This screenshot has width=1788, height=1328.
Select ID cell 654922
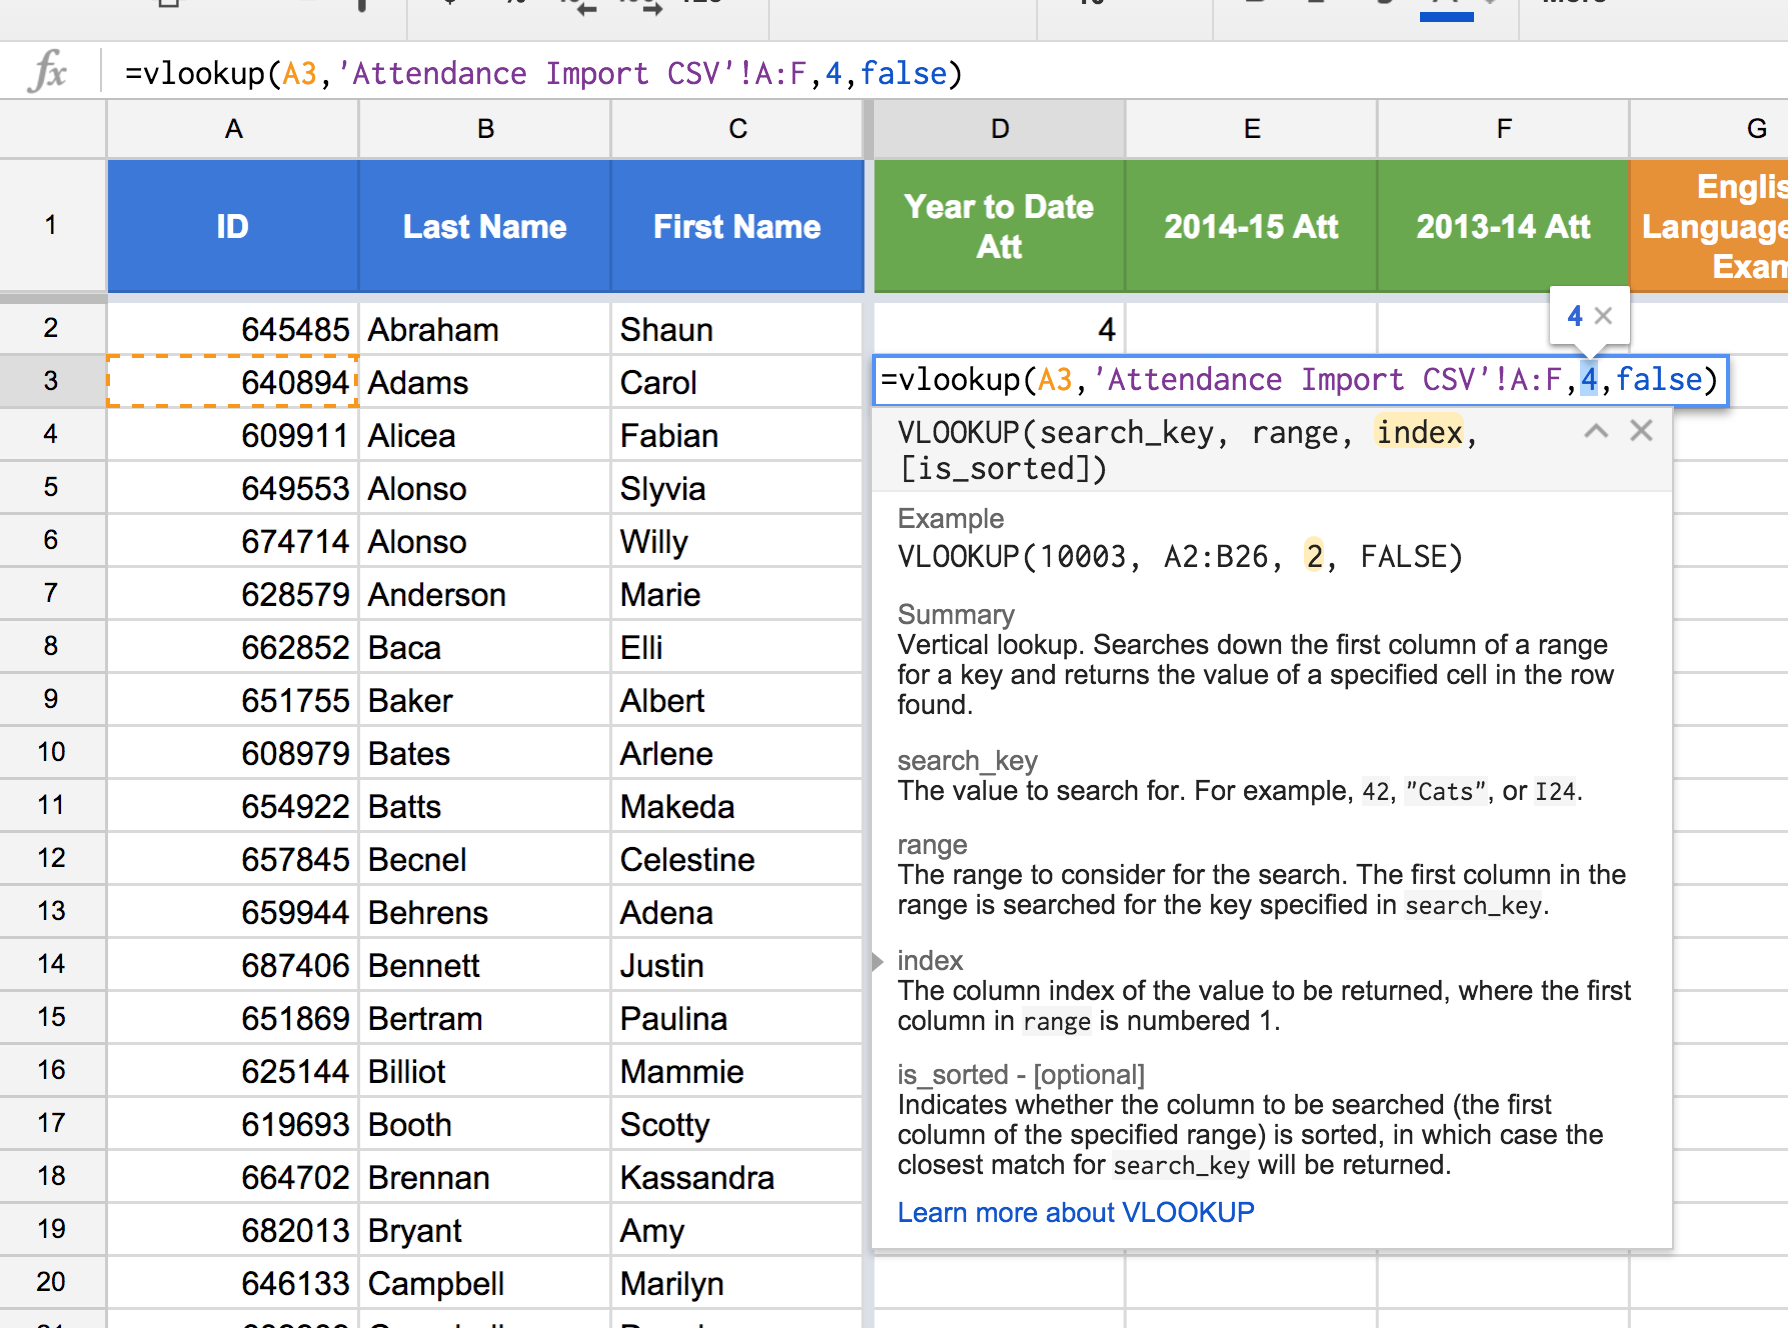233,806
